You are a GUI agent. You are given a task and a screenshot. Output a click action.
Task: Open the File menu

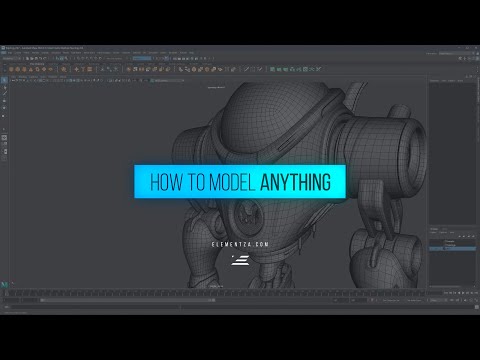pyautogui.click(x=10, y=53)
